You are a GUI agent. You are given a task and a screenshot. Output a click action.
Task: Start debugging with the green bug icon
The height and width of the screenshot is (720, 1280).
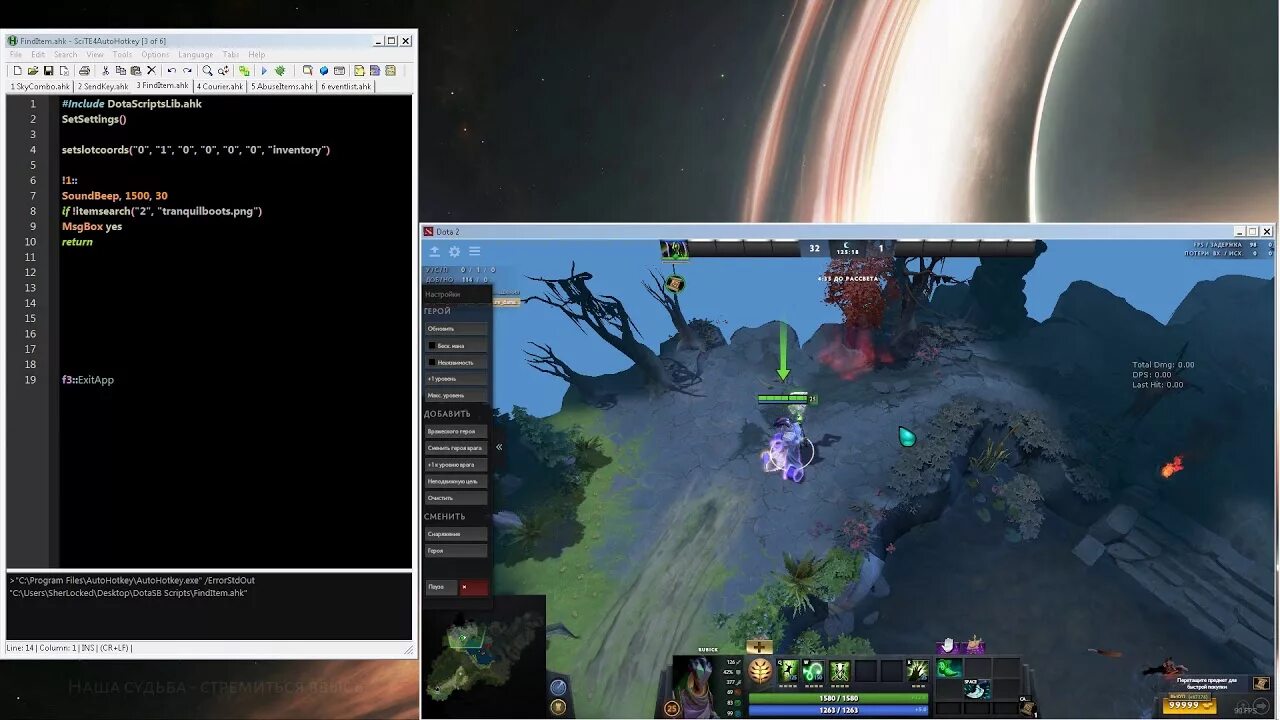[280, 71]
